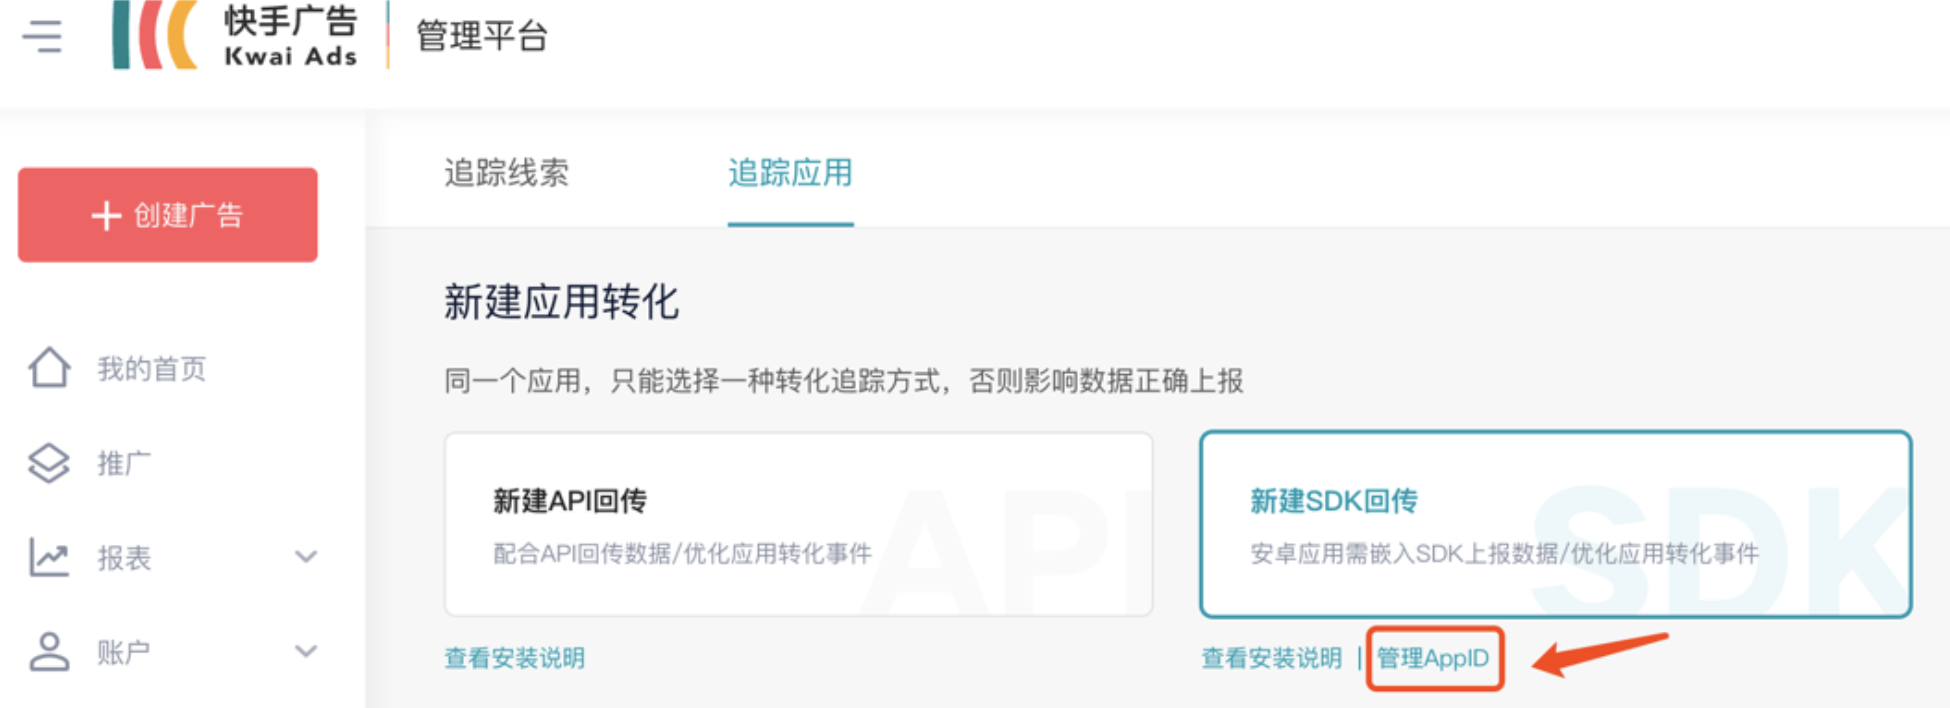The width and height of the screenshot is (1950, 708).
Task: Click the home icon beside 我的首页
Action: pos(49,368)
